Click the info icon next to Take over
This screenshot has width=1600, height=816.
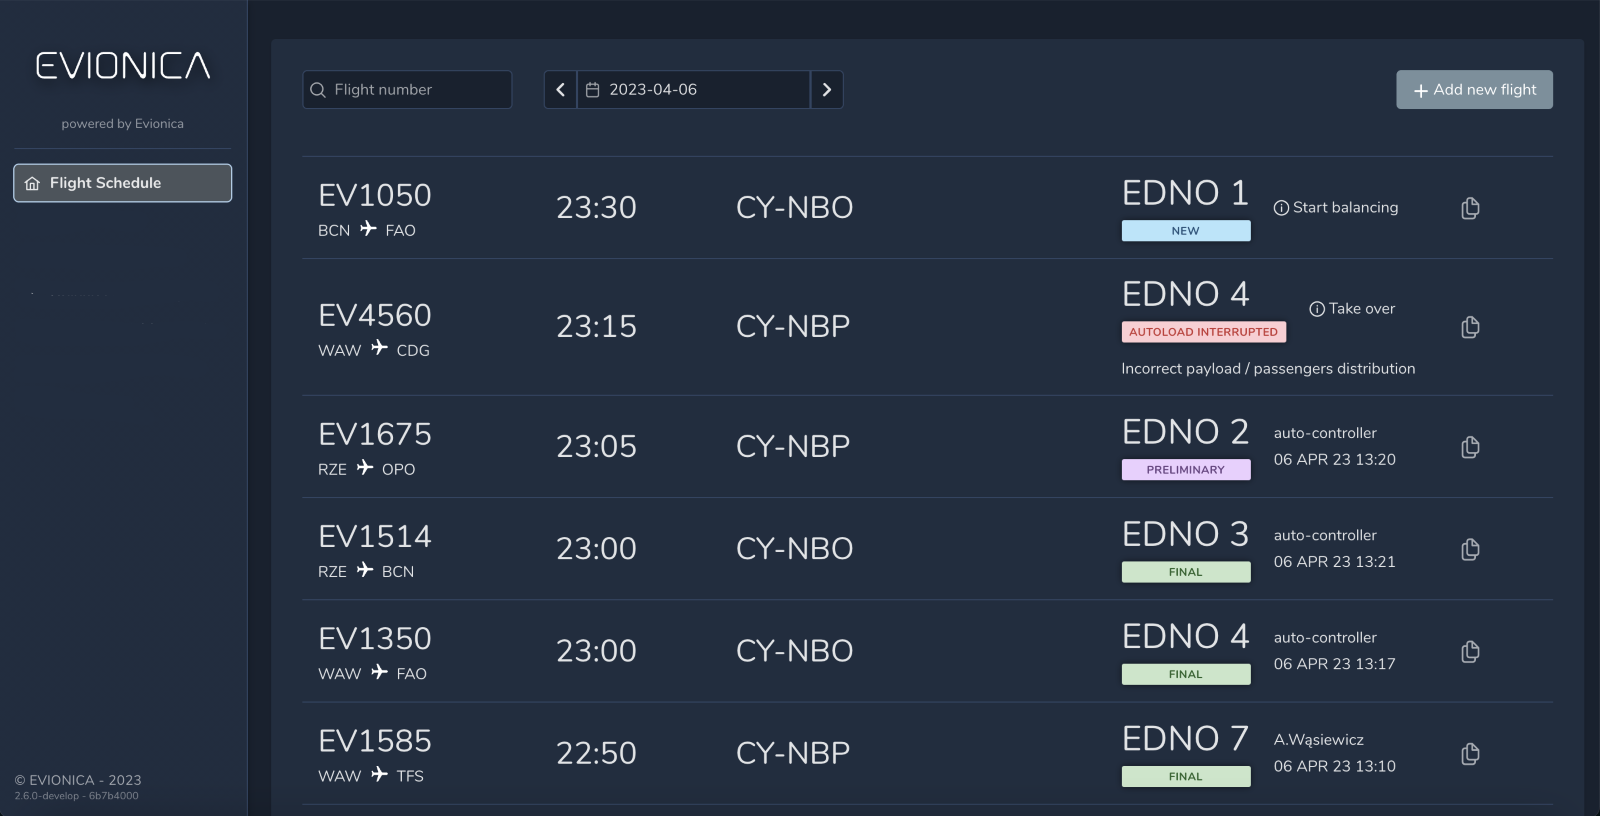coord(1317,309)
